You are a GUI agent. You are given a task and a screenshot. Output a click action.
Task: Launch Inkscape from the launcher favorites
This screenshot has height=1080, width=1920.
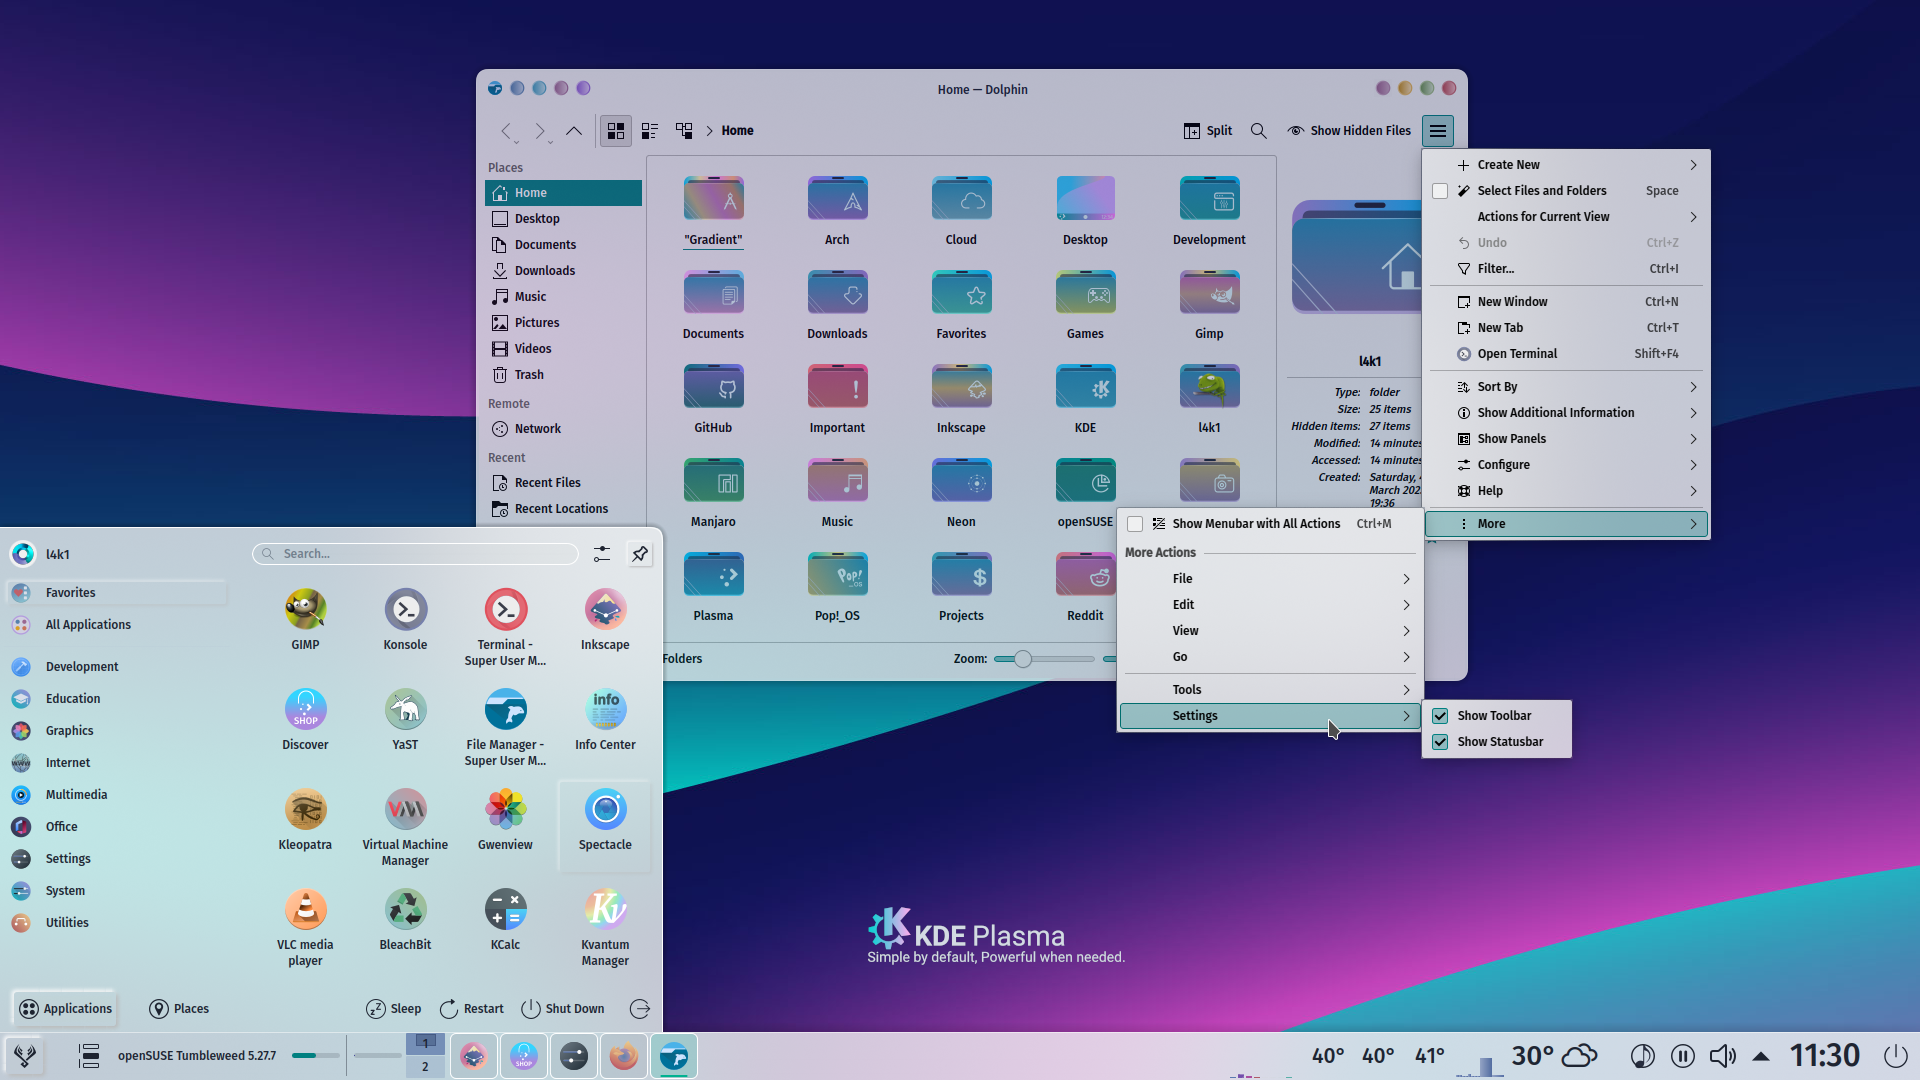[x=605, y=620]
